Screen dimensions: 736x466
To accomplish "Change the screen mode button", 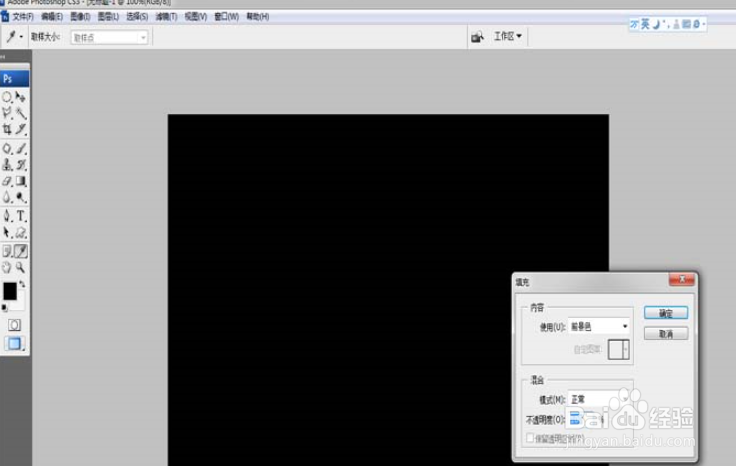I will coord(14,344).
